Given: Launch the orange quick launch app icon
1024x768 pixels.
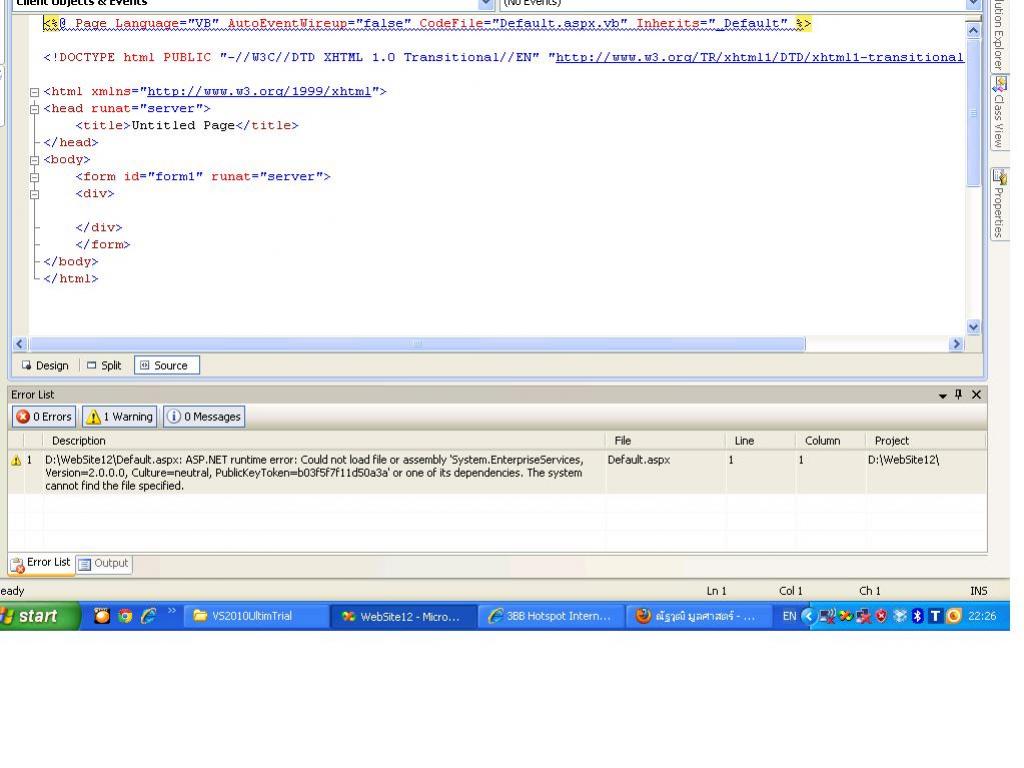Looking at the screenshot, I should pyautogui.click(x=102, y=616).
